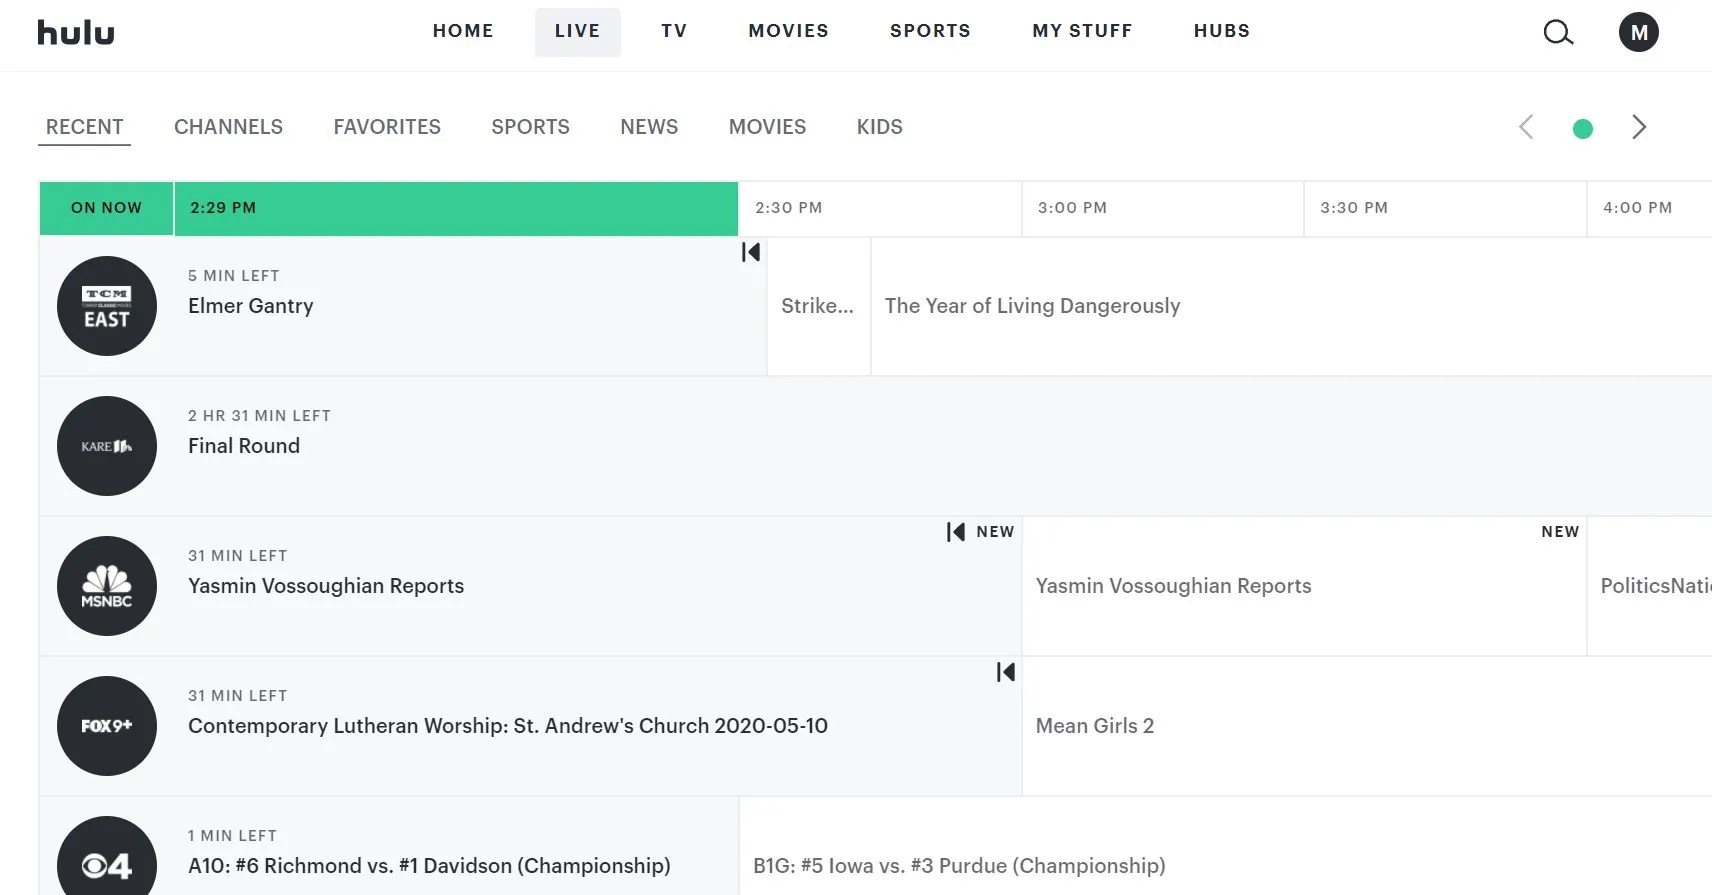Open the profile avatar labeled M
Viewport: 1712px width, 895px height.
1639,33
